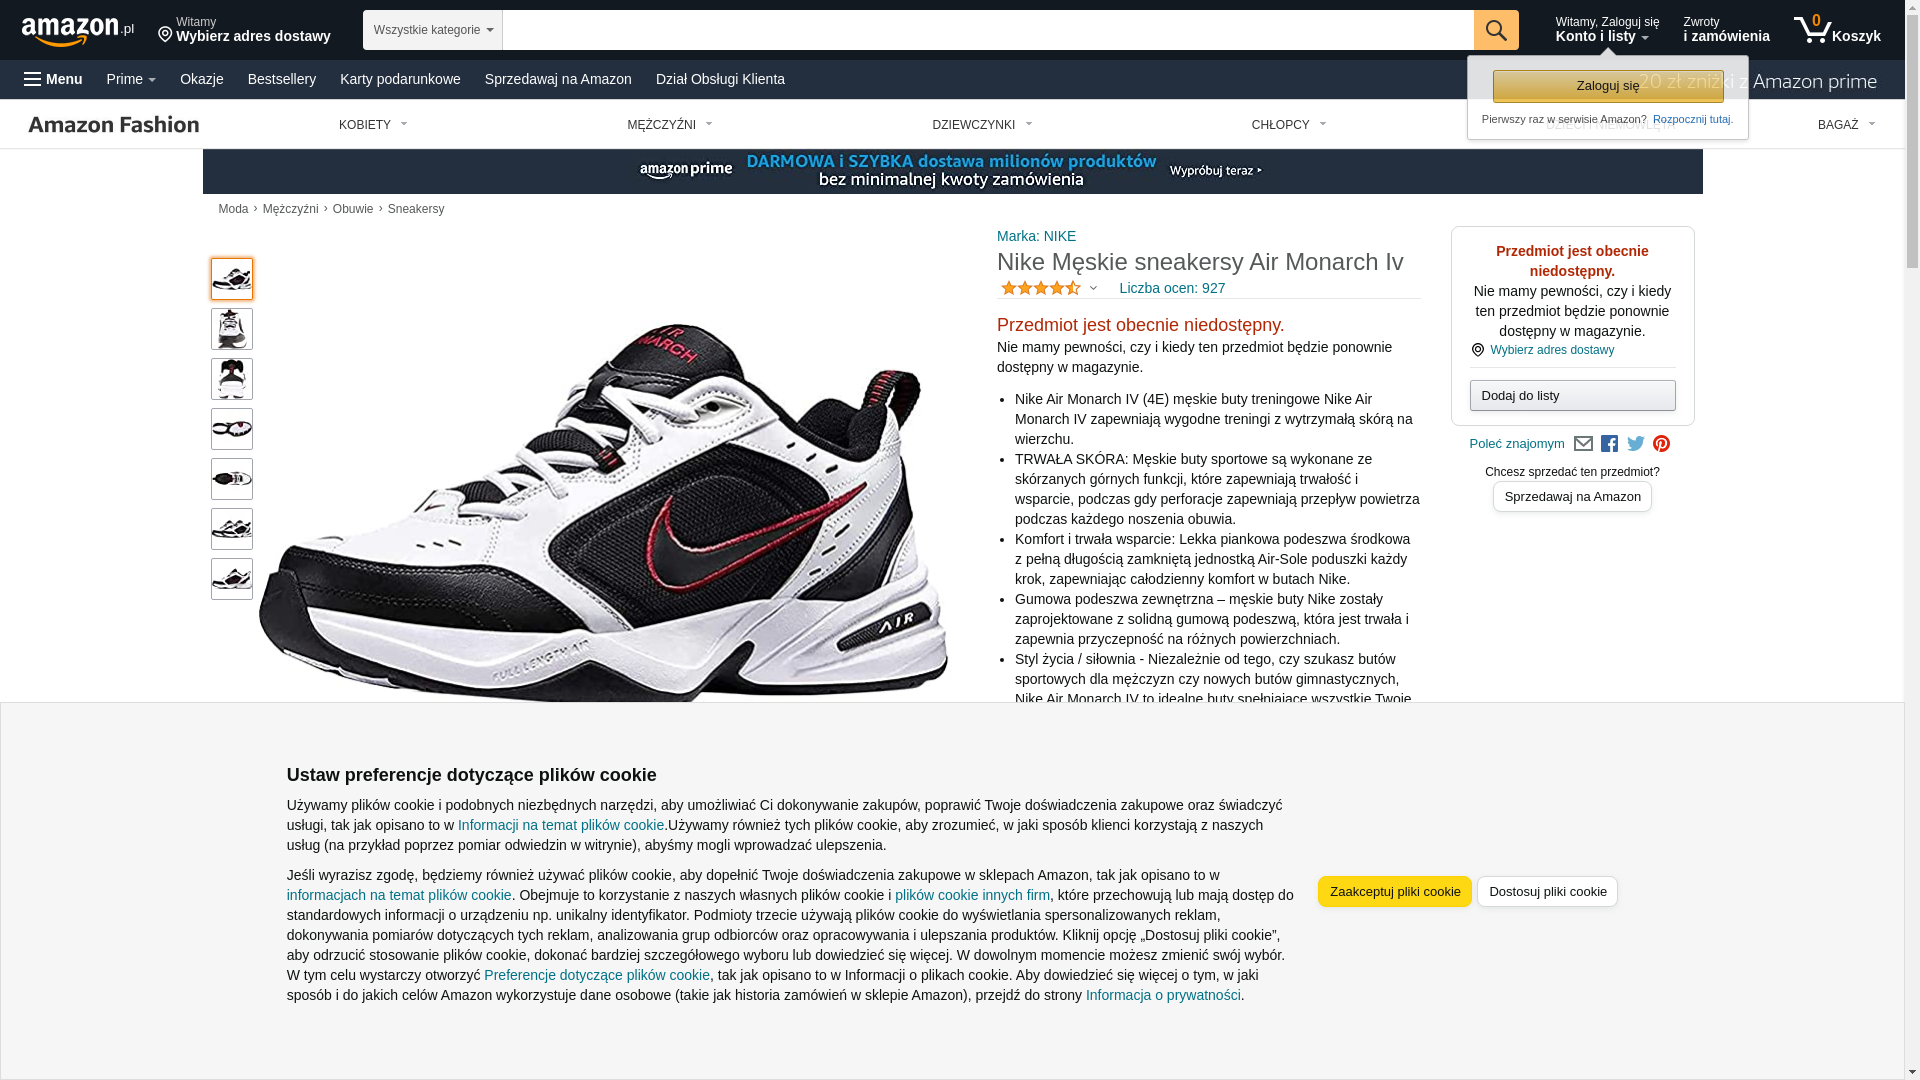The height and width of the screenshot is (1080, 1920).
Task: Share product on Pinterest icon
Action: [1661, 444]
